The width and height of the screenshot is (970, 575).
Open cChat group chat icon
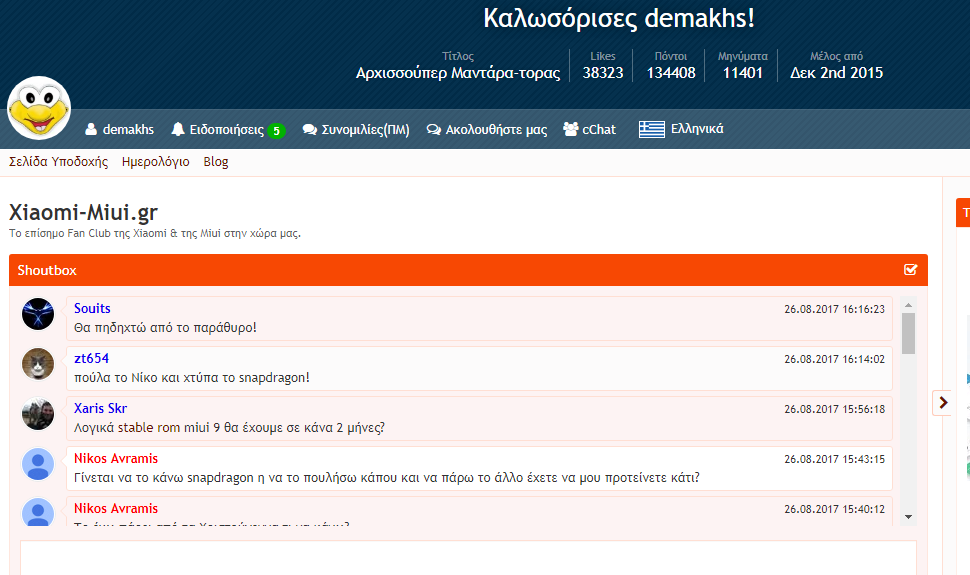point(571,129)
